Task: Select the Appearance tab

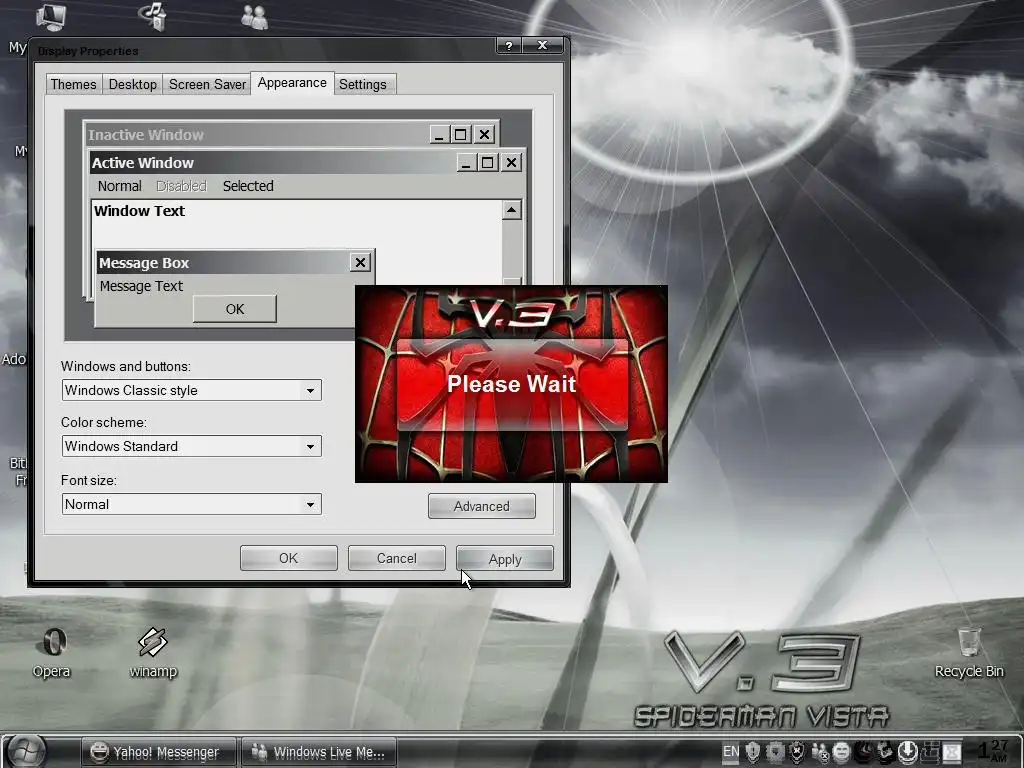Action: coord(292,83)
